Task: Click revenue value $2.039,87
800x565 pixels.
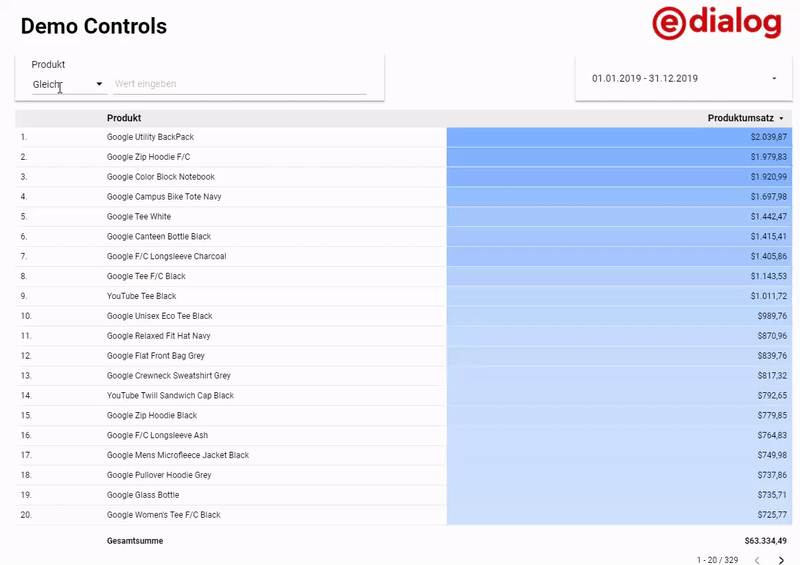Action: click(x=768, y=137)
